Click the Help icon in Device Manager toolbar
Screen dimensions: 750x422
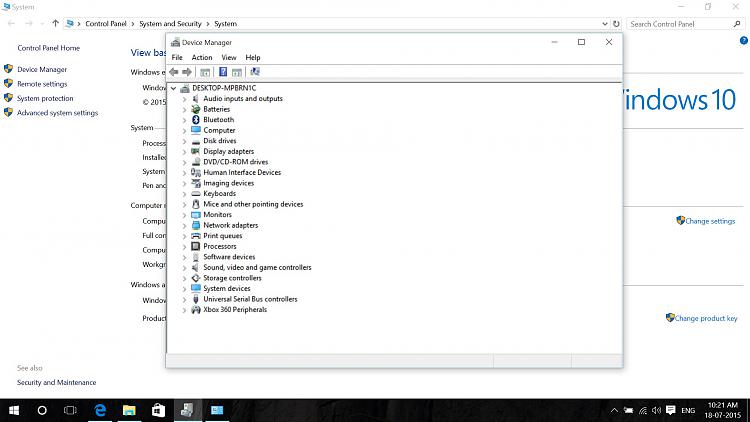[x=223, y=72]
